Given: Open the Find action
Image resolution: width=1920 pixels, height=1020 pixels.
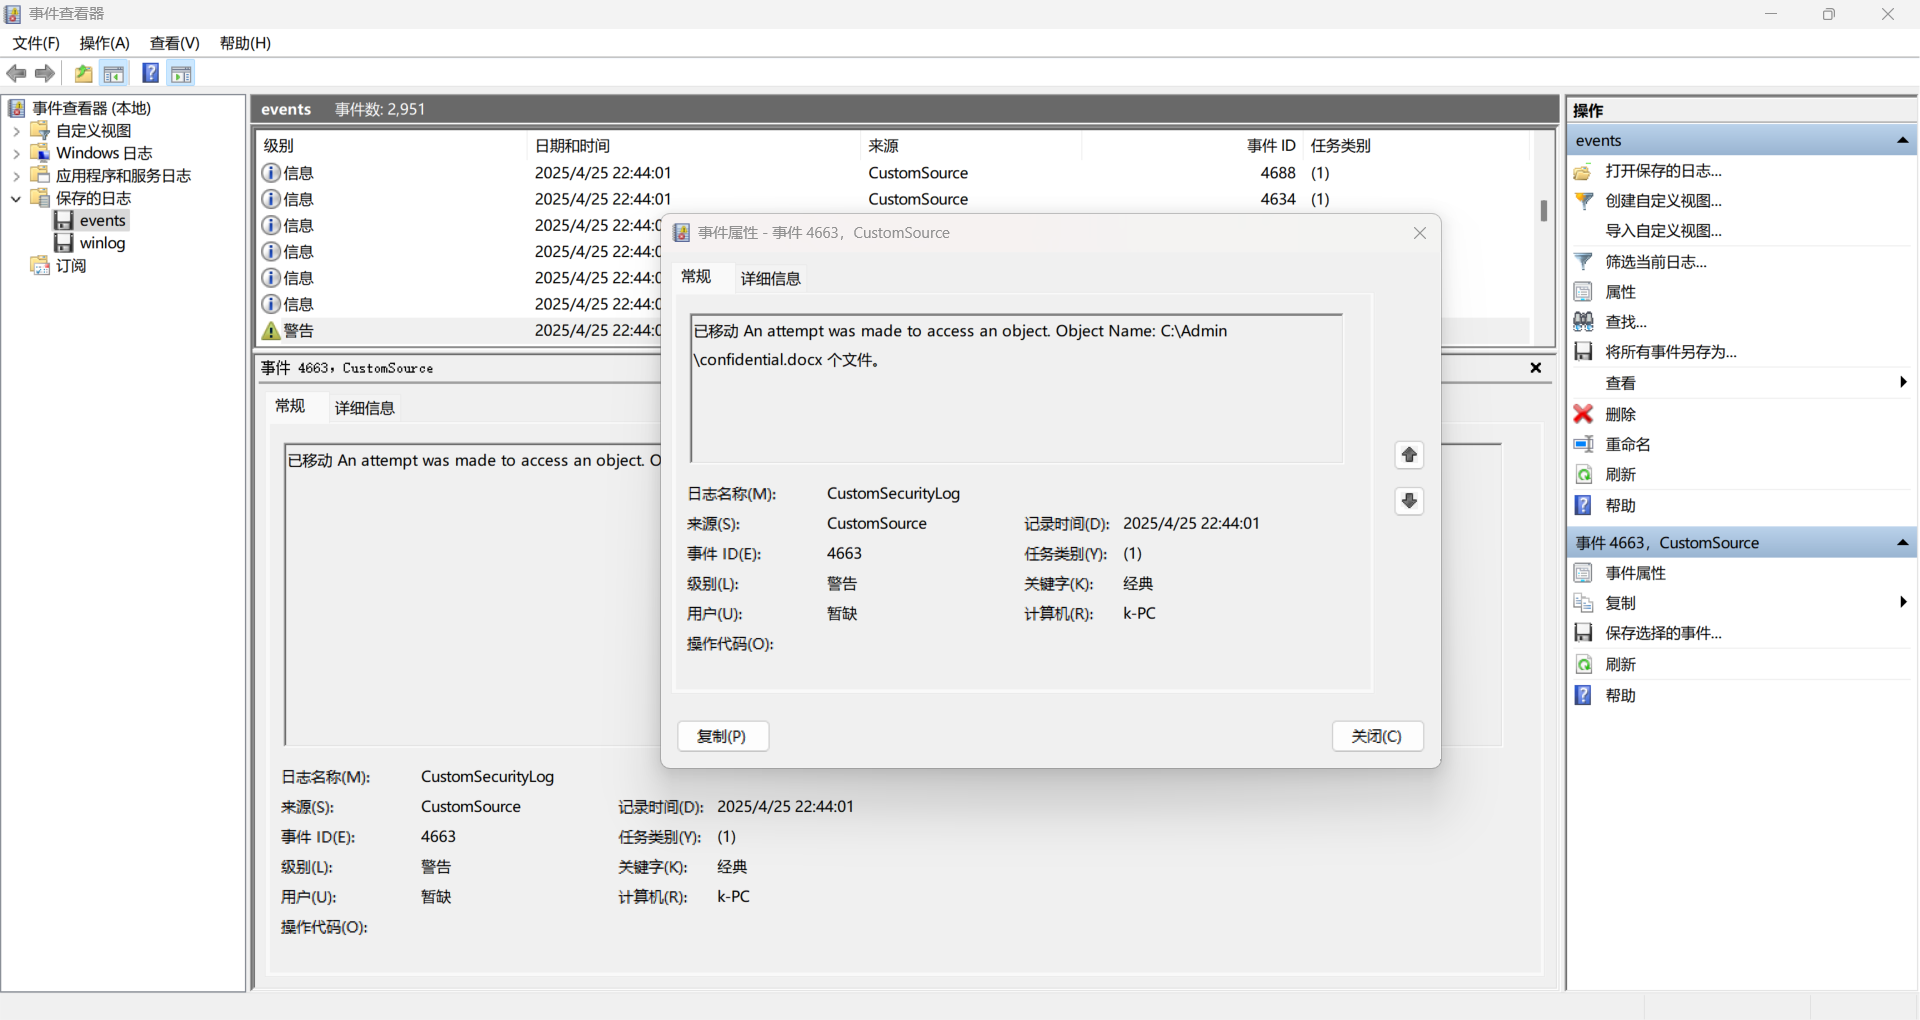Looking at the screenshot, I should pos(1625,322).
